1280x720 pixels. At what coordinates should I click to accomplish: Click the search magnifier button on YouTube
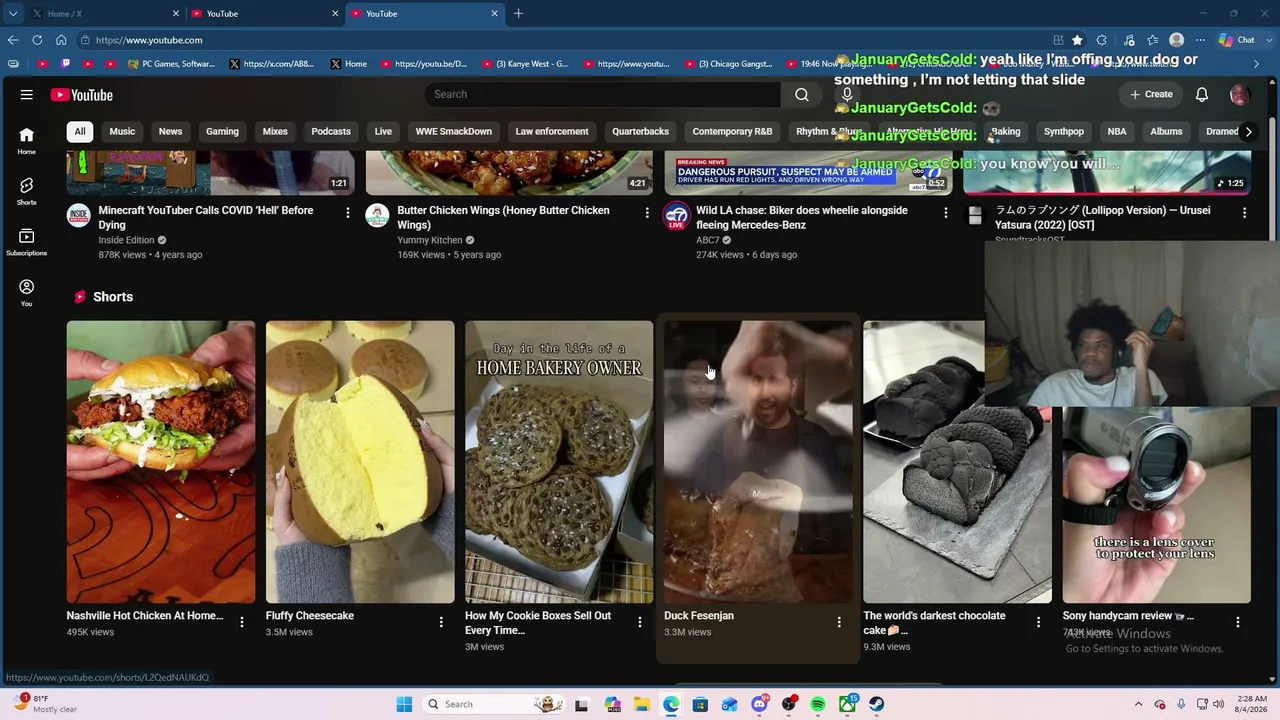pos(802,94)
